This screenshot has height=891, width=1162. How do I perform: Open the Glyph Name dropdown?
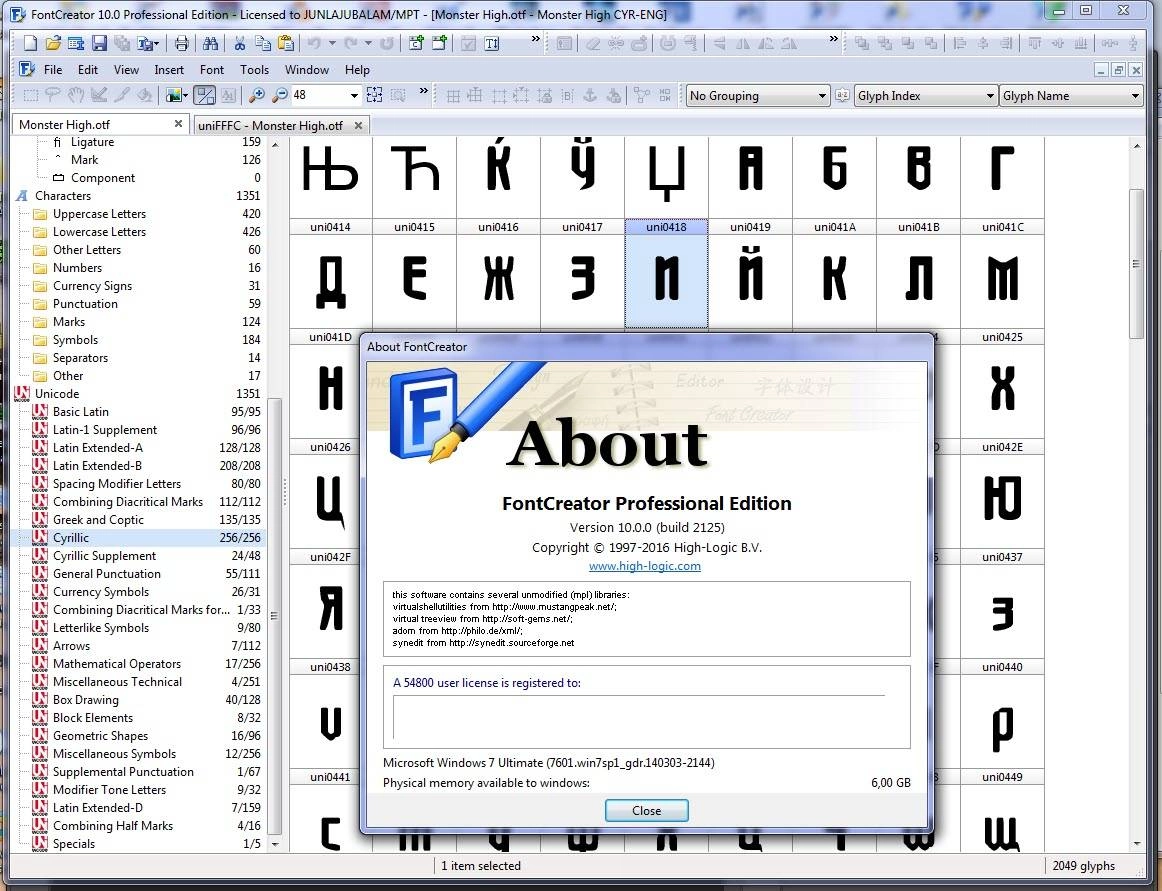coord(1070,96)
